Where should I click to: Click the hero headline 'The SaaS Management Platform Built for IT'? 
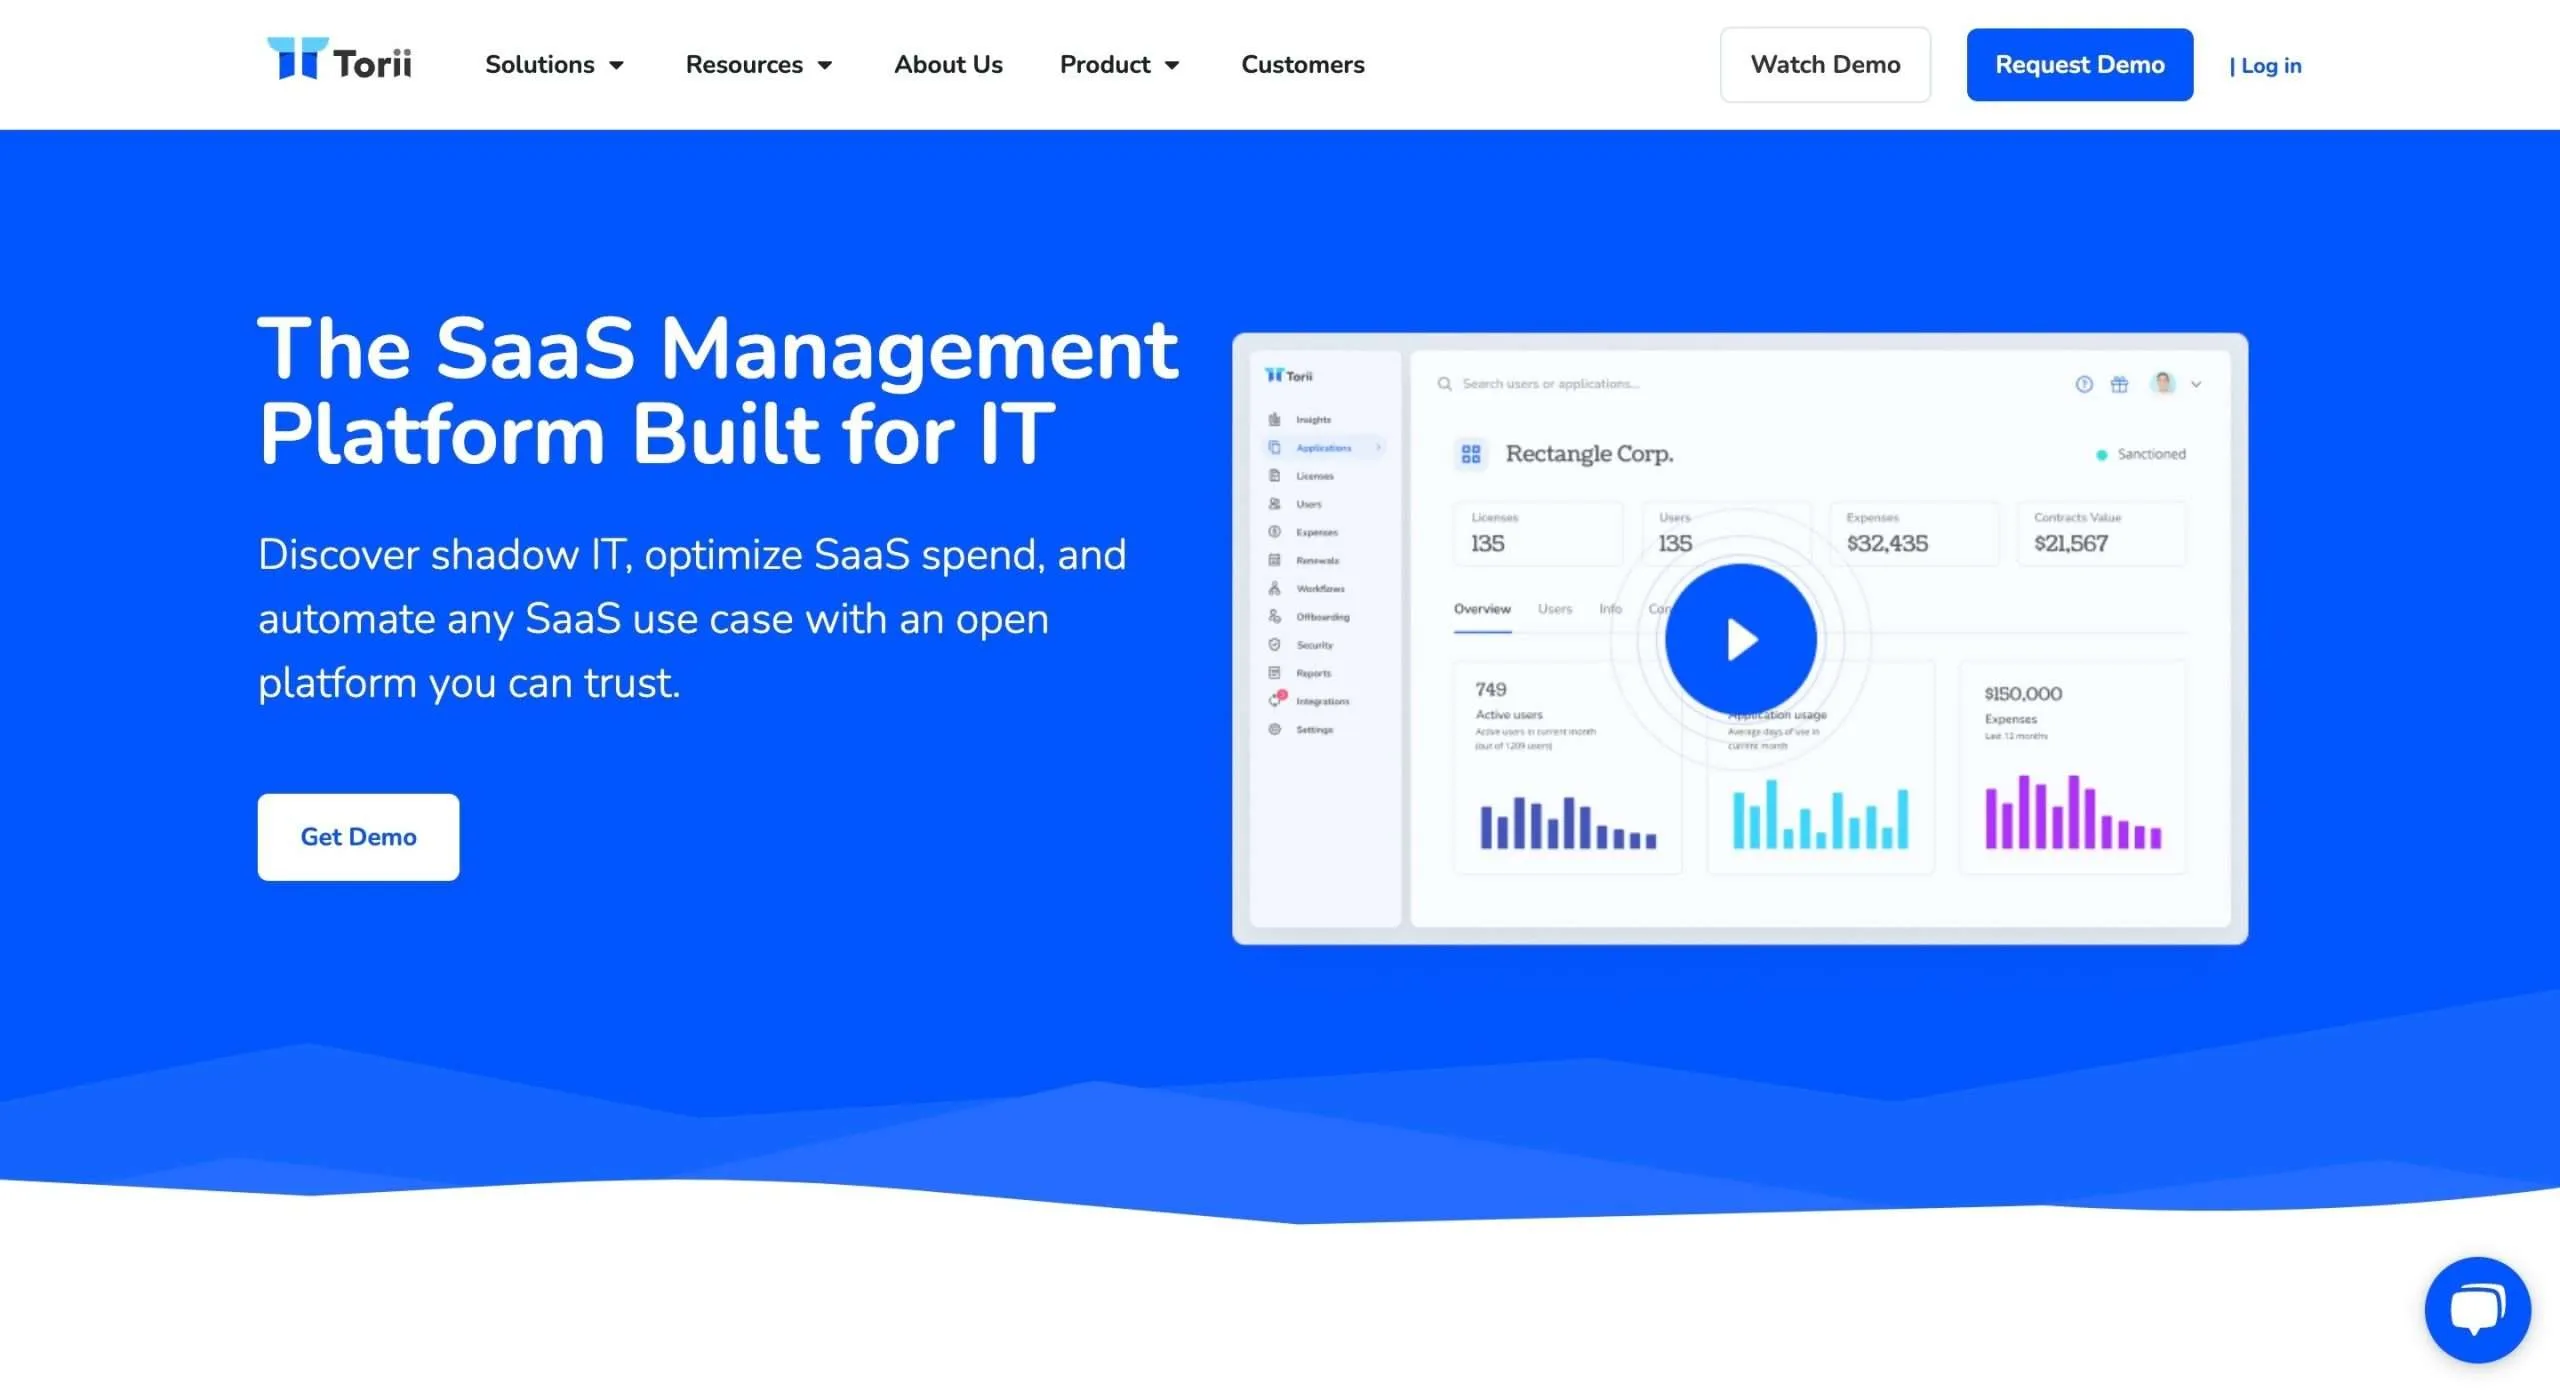[x=718, y=391]
